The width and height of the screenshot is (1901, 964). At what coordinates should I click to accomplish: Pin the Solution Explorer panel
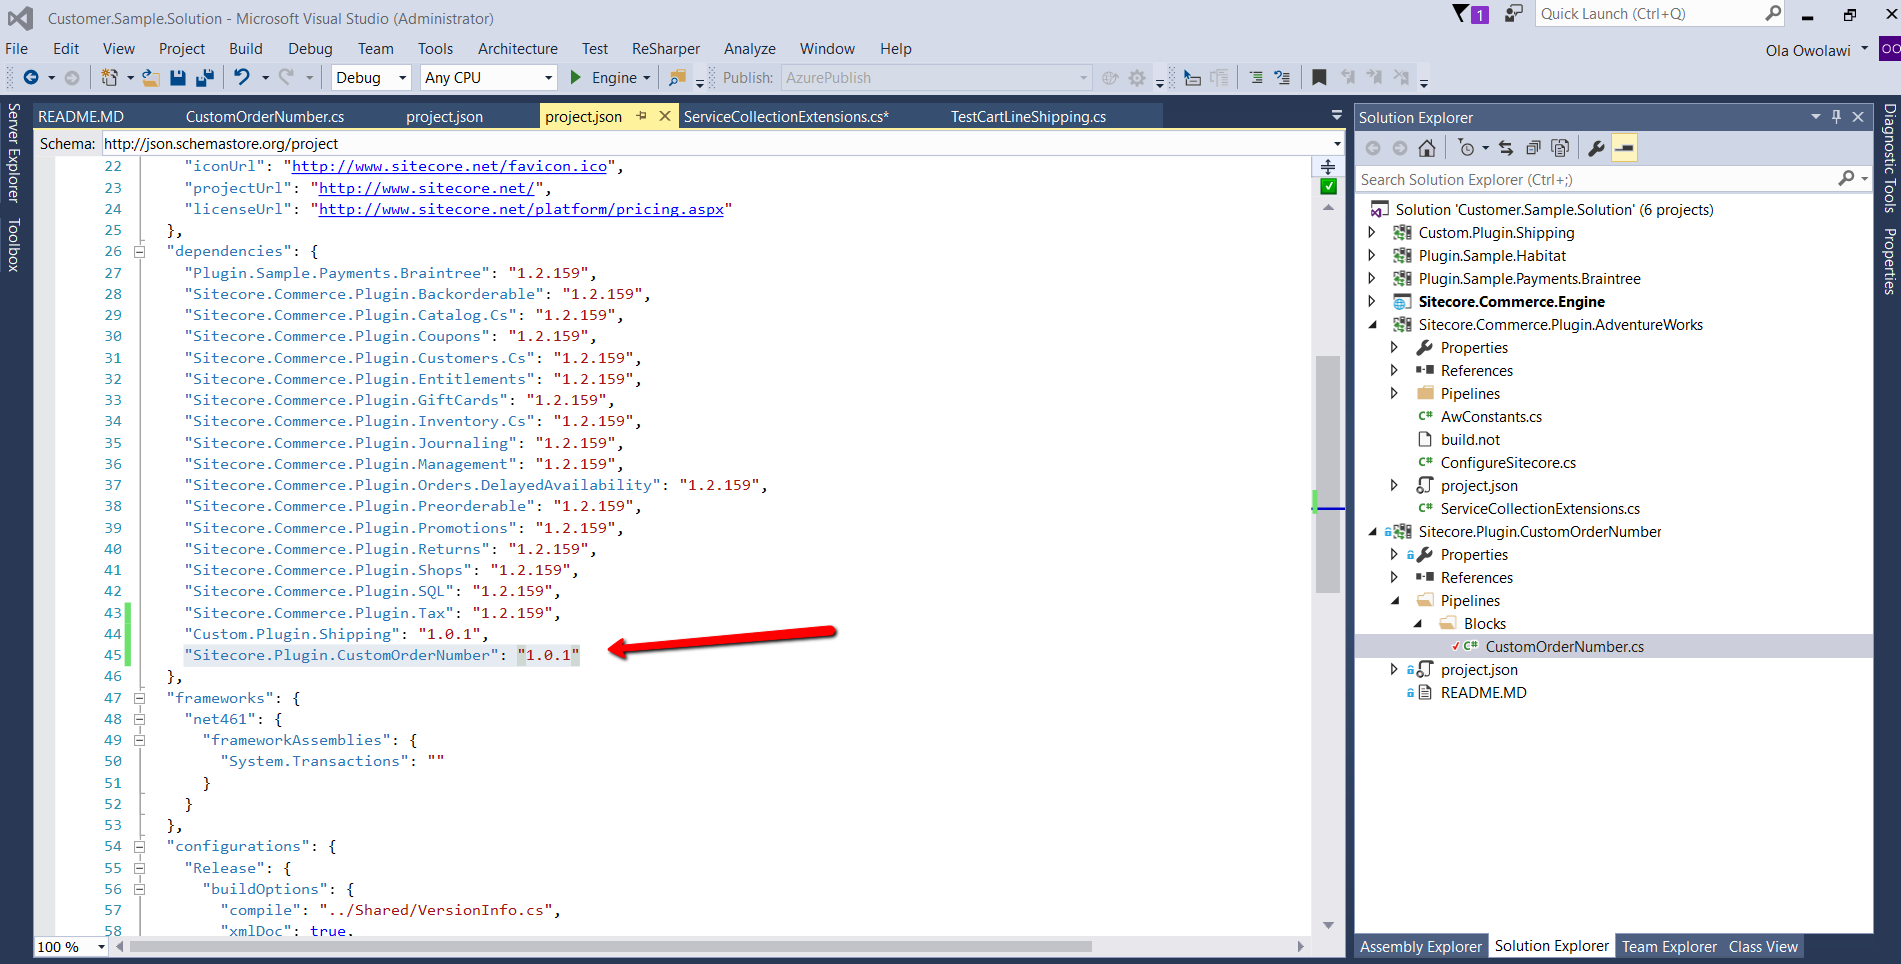[1836, 116]
